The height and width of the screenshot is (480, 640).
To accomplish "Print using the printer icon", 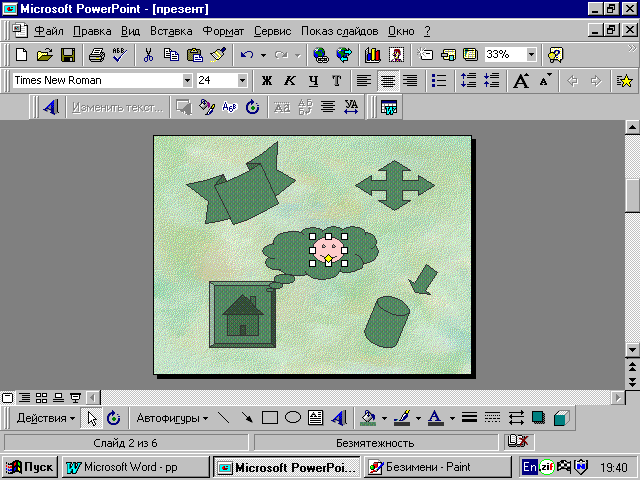I will tap(97, 54).
